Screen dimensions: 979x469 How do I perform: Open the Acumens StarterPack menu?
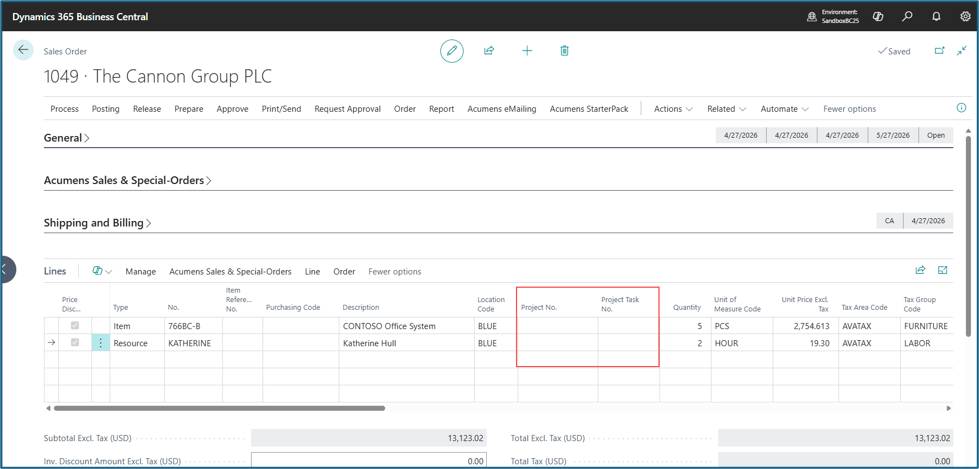pyautogui.click(x=589, y=109)
